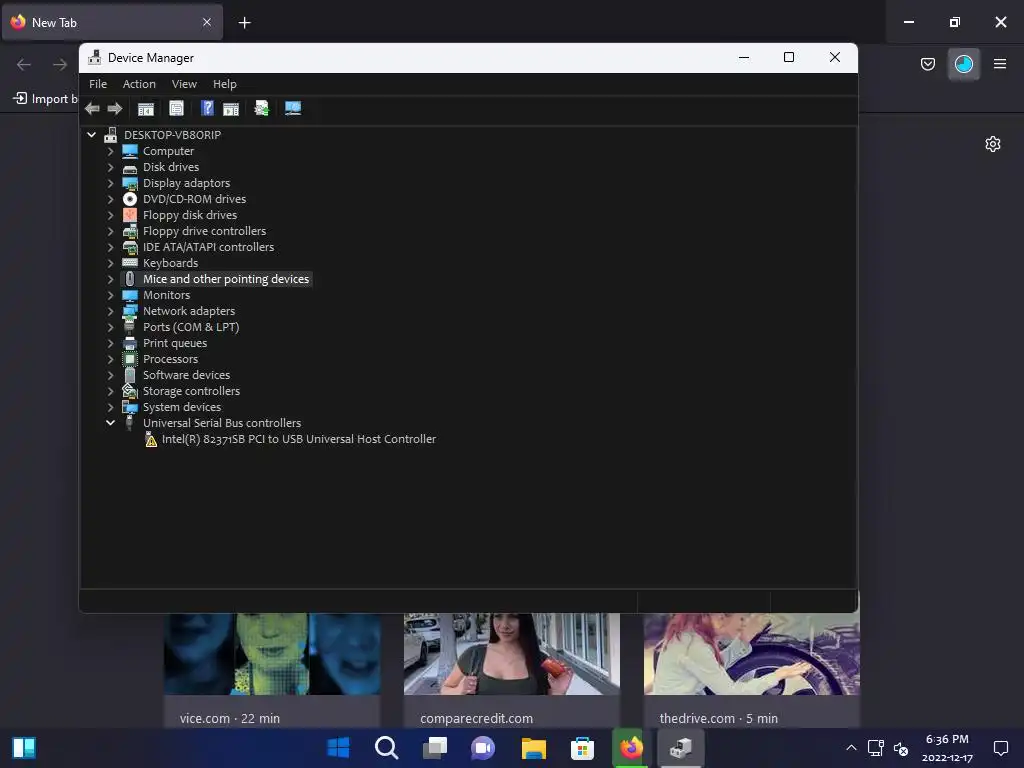Click the warning icon on Intel USB controller
Viewport: 1024px width, 768px height.
(x=151, y=440)
